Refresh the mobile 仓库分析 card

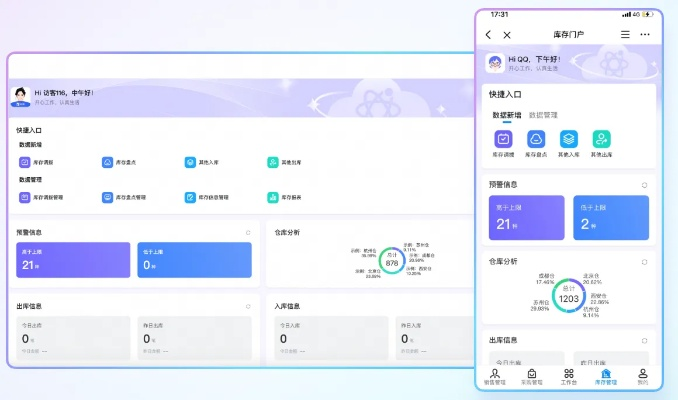[x=644, y=261]
